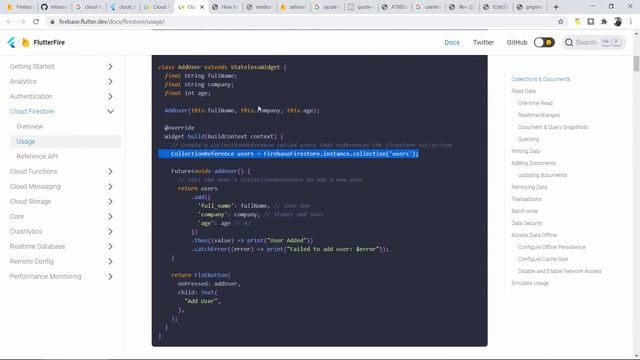Click the page vertical scrollbar thumb
The width and height of the screenshot is (640, 360).
pos(636,64)
